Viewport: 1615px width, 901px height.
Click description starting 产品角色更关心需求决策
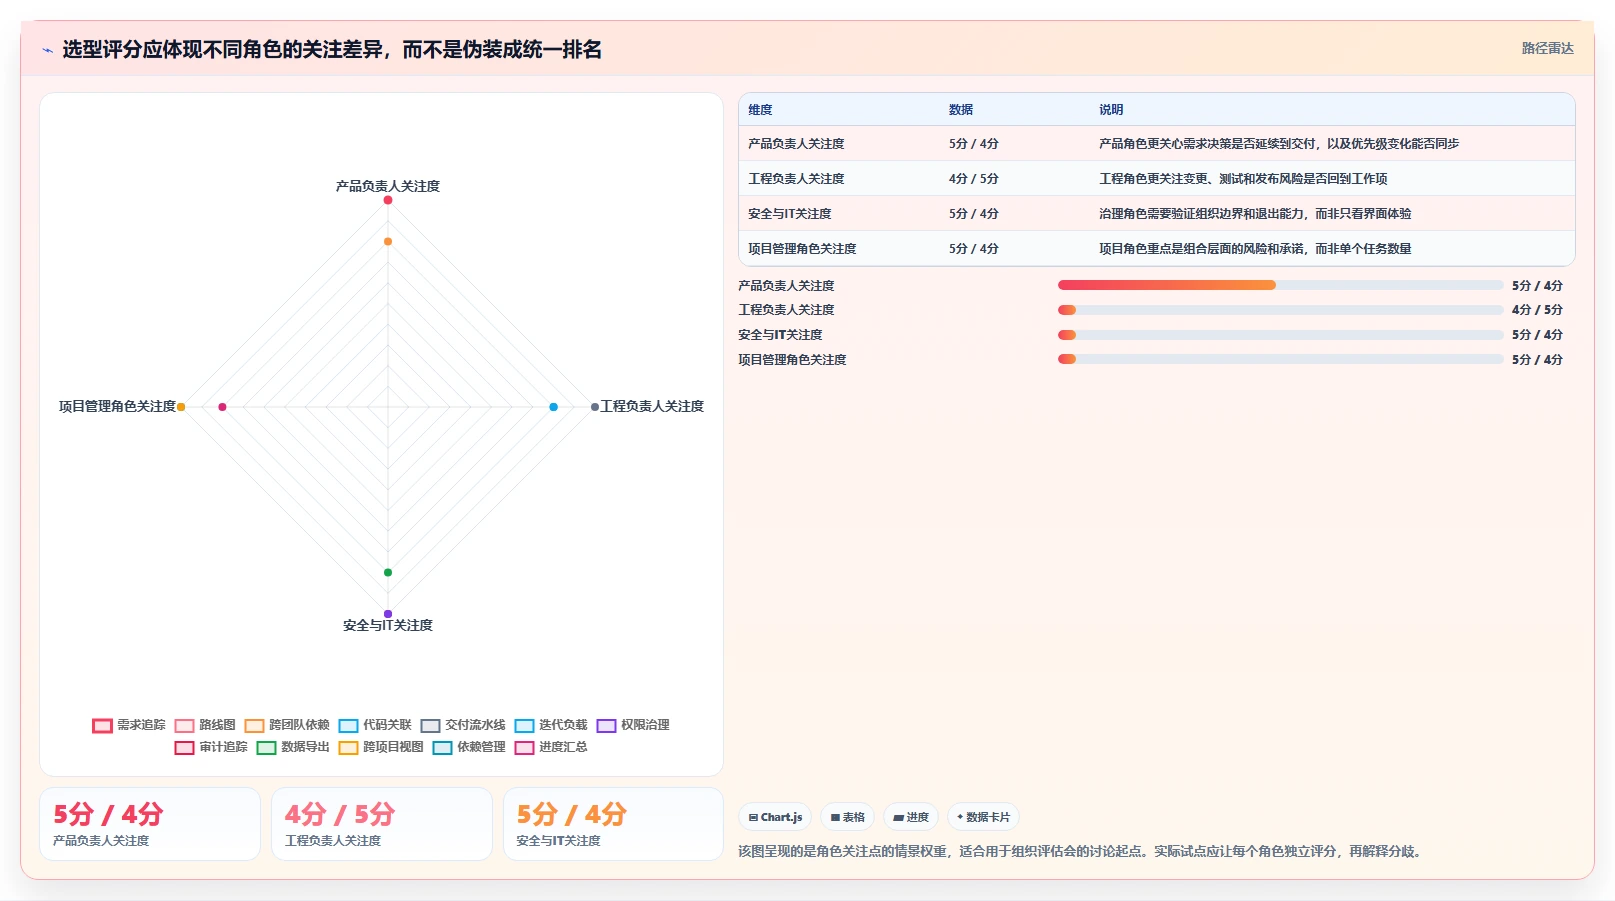1279,144
